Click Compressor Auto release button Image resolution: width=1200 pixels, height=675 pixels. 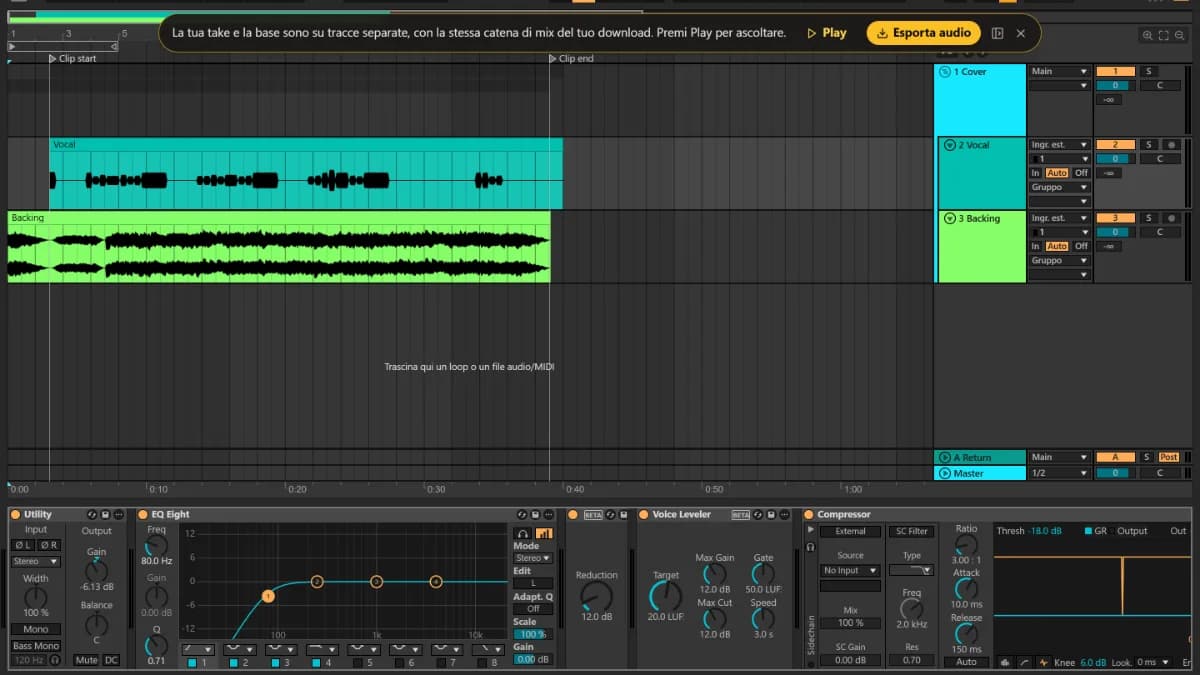click(x=966, y=662)
